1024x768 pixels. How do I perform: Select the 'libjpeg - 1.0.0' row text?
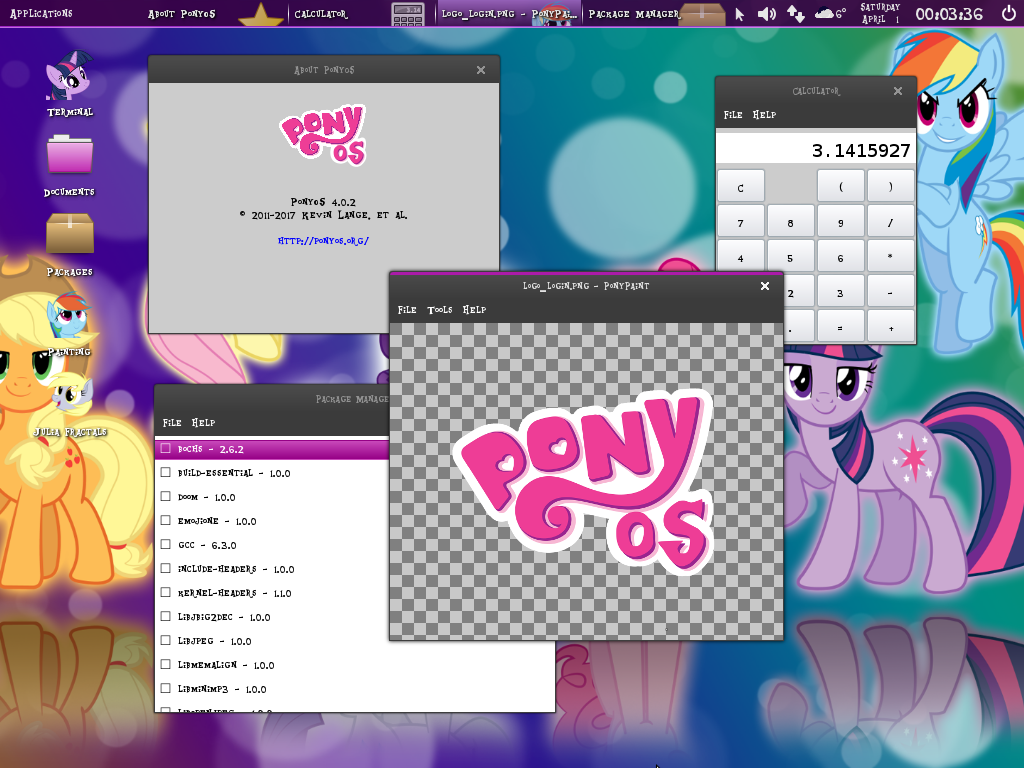pyautogui.click(x=214, y=641)
